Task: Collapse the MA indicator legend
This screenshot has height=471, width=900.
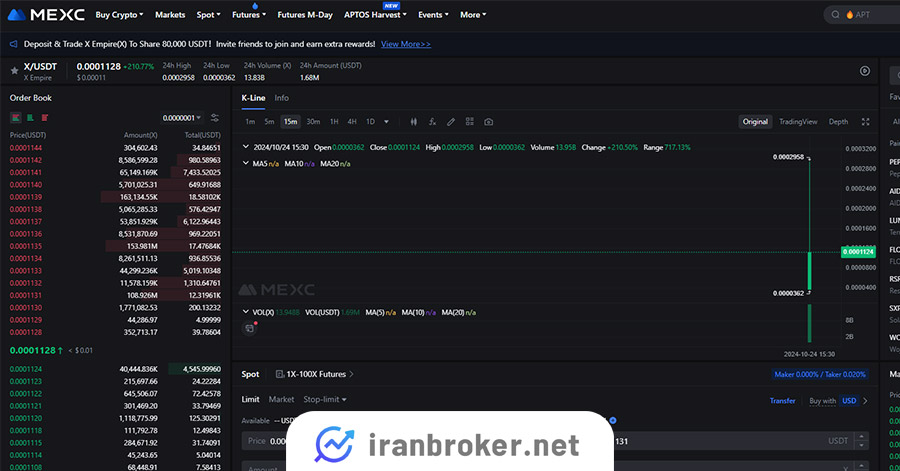Action: point(246,164)
